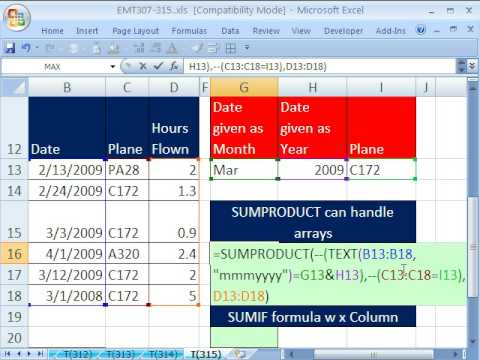Open the round Office Button menu
The width and height of the screenshot is (480, 360).
(x=17, y=17)
